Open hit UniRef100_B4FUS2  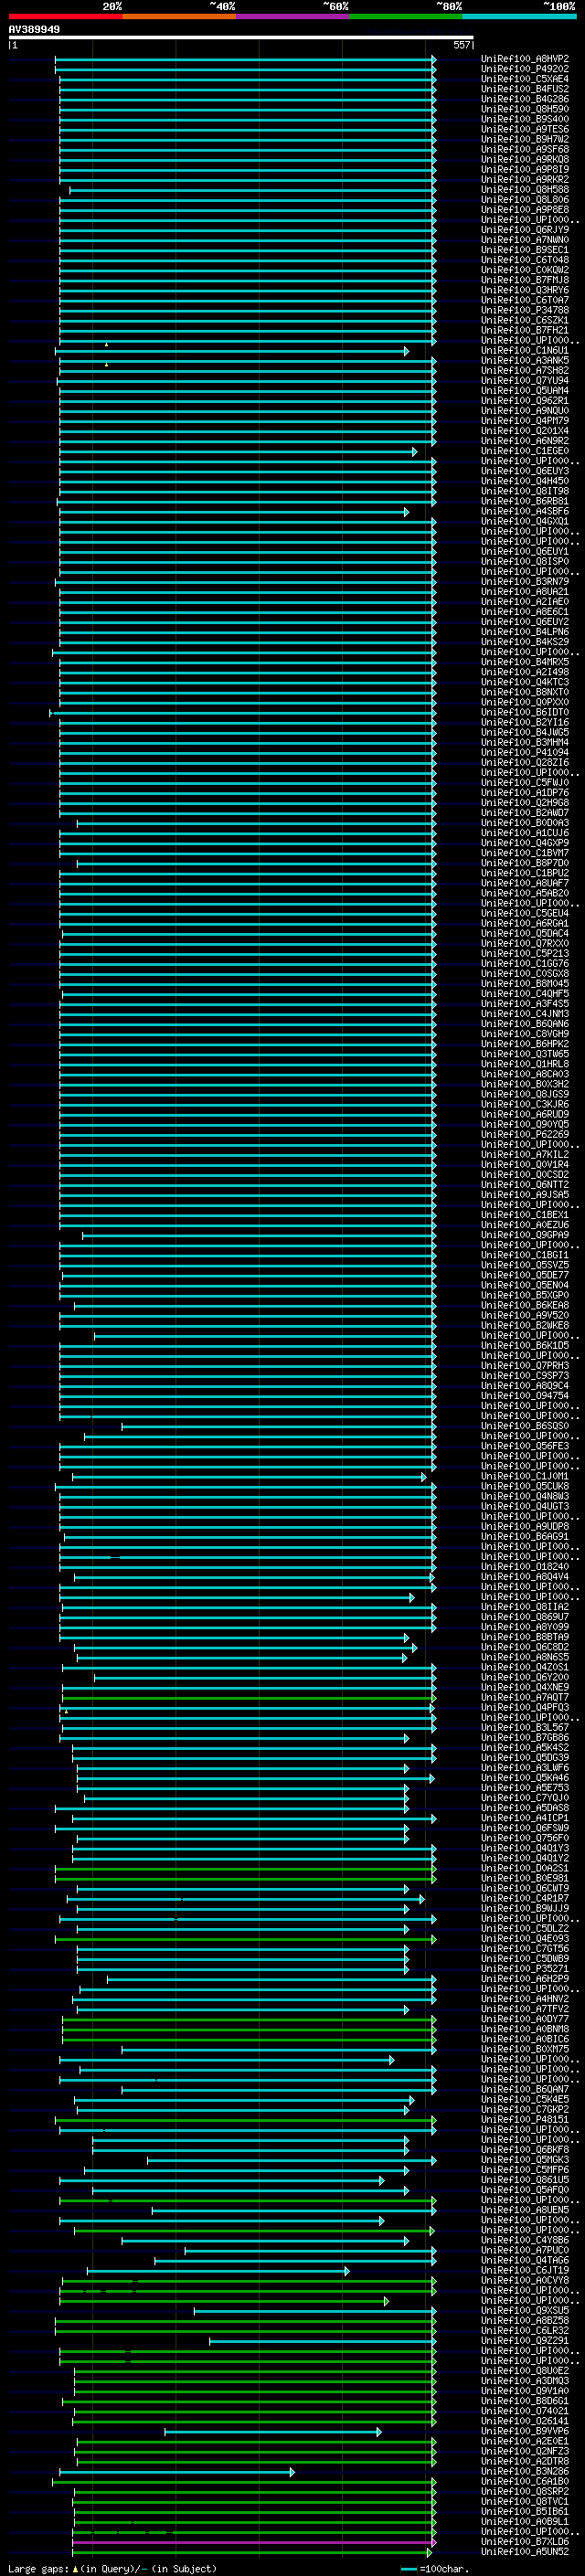coord(525,89)
